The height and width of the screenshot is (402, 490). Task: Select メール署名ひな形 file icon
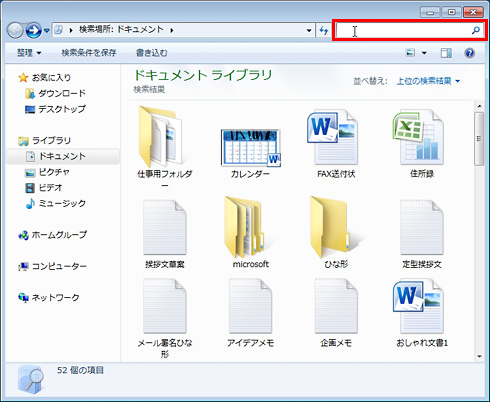tap(165, 306)
